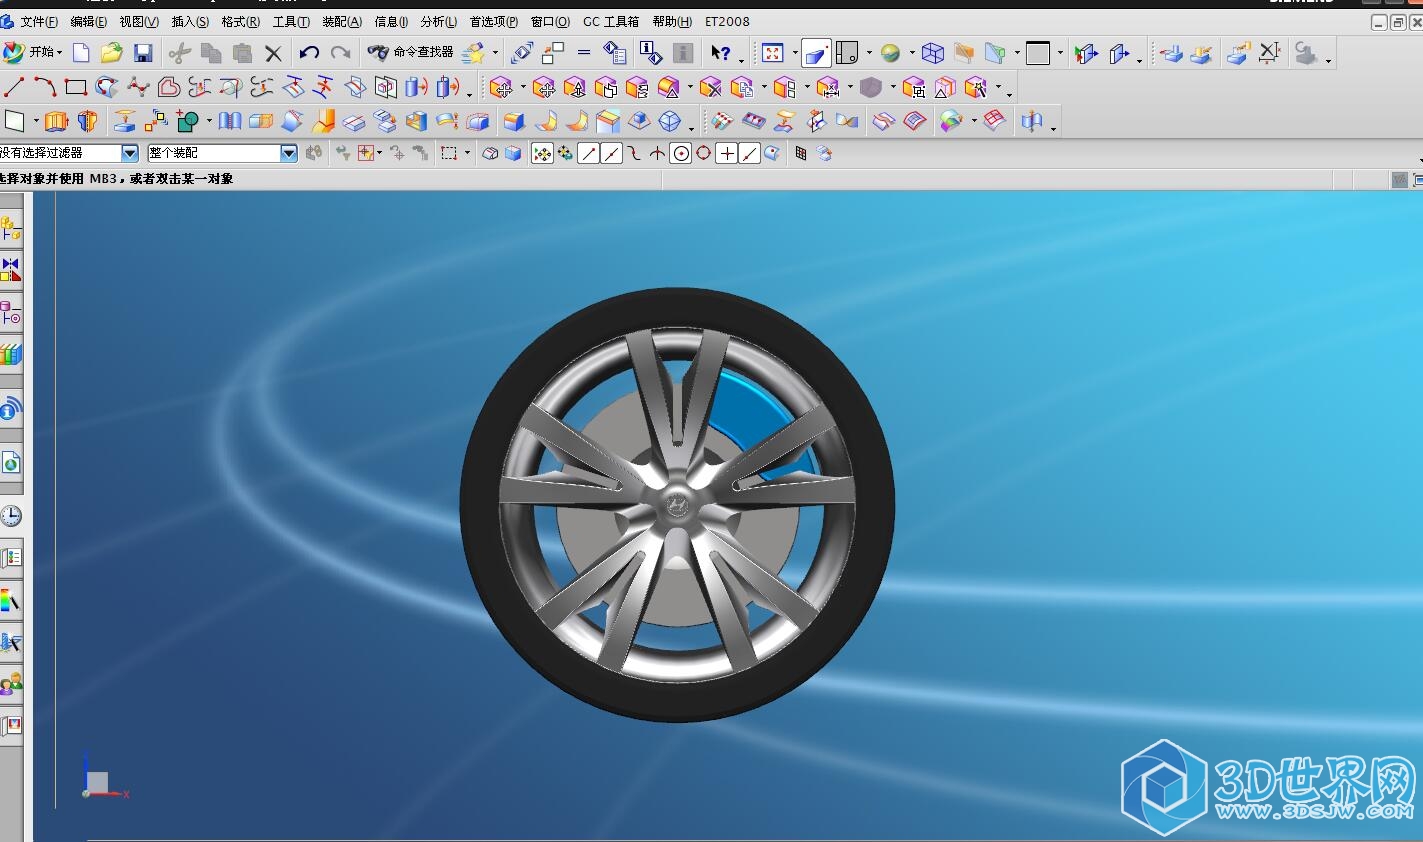Open the 插入(S) menu
The image size is (1423, 842).
[190, 21]
